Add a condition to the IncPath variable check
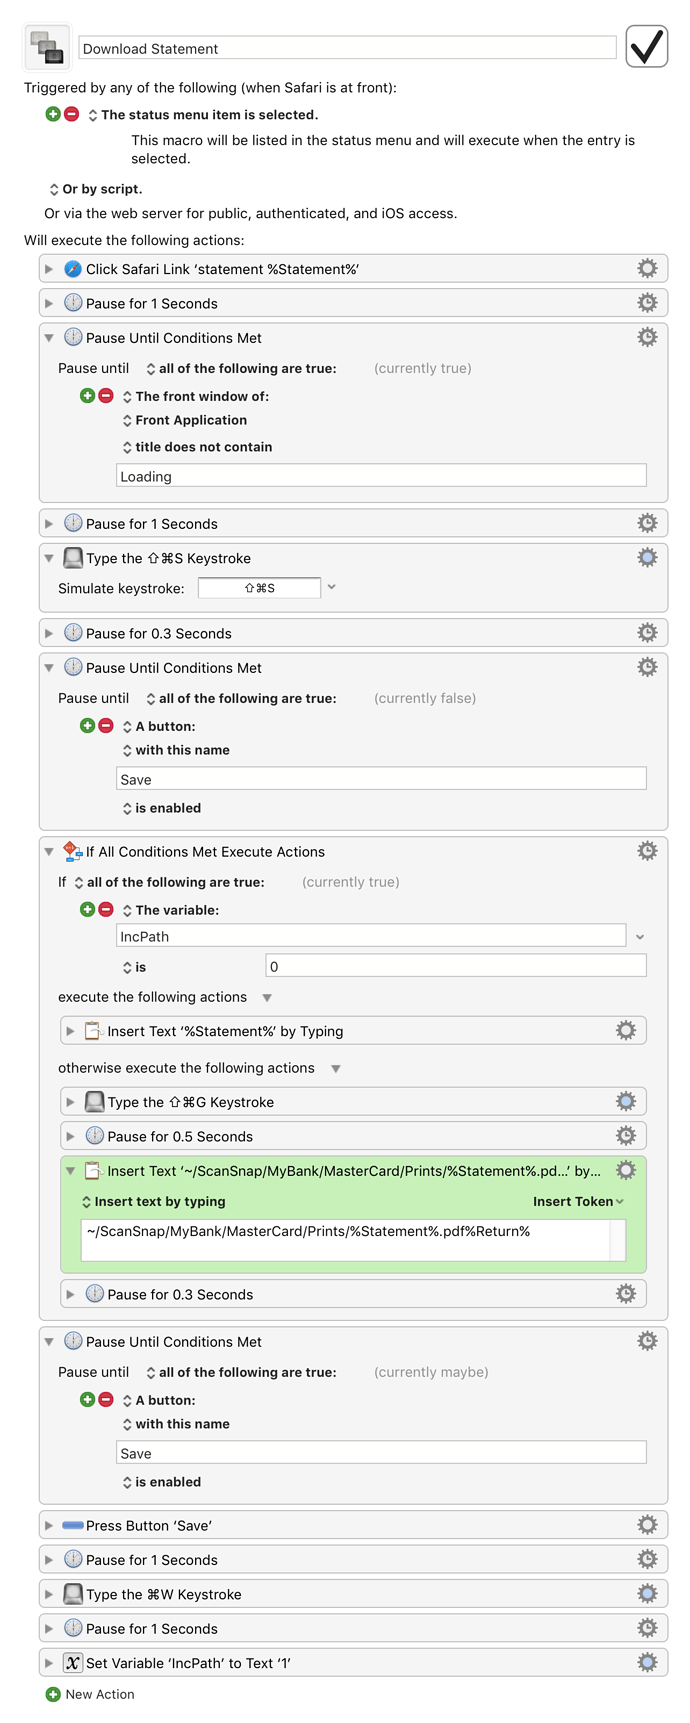The height and width of the screenshot is (1723, 690). (x=88, y=909)
